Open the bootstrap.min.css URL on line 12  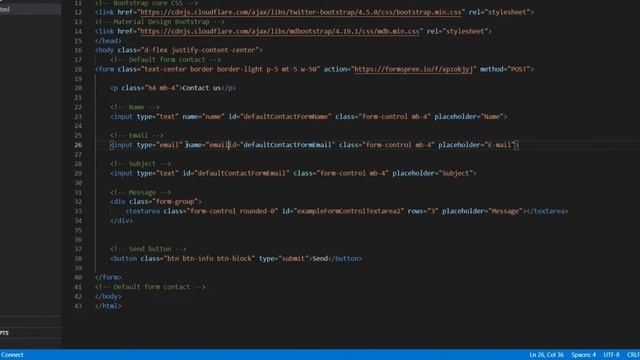pyautogui.click(x=301, y=12)
